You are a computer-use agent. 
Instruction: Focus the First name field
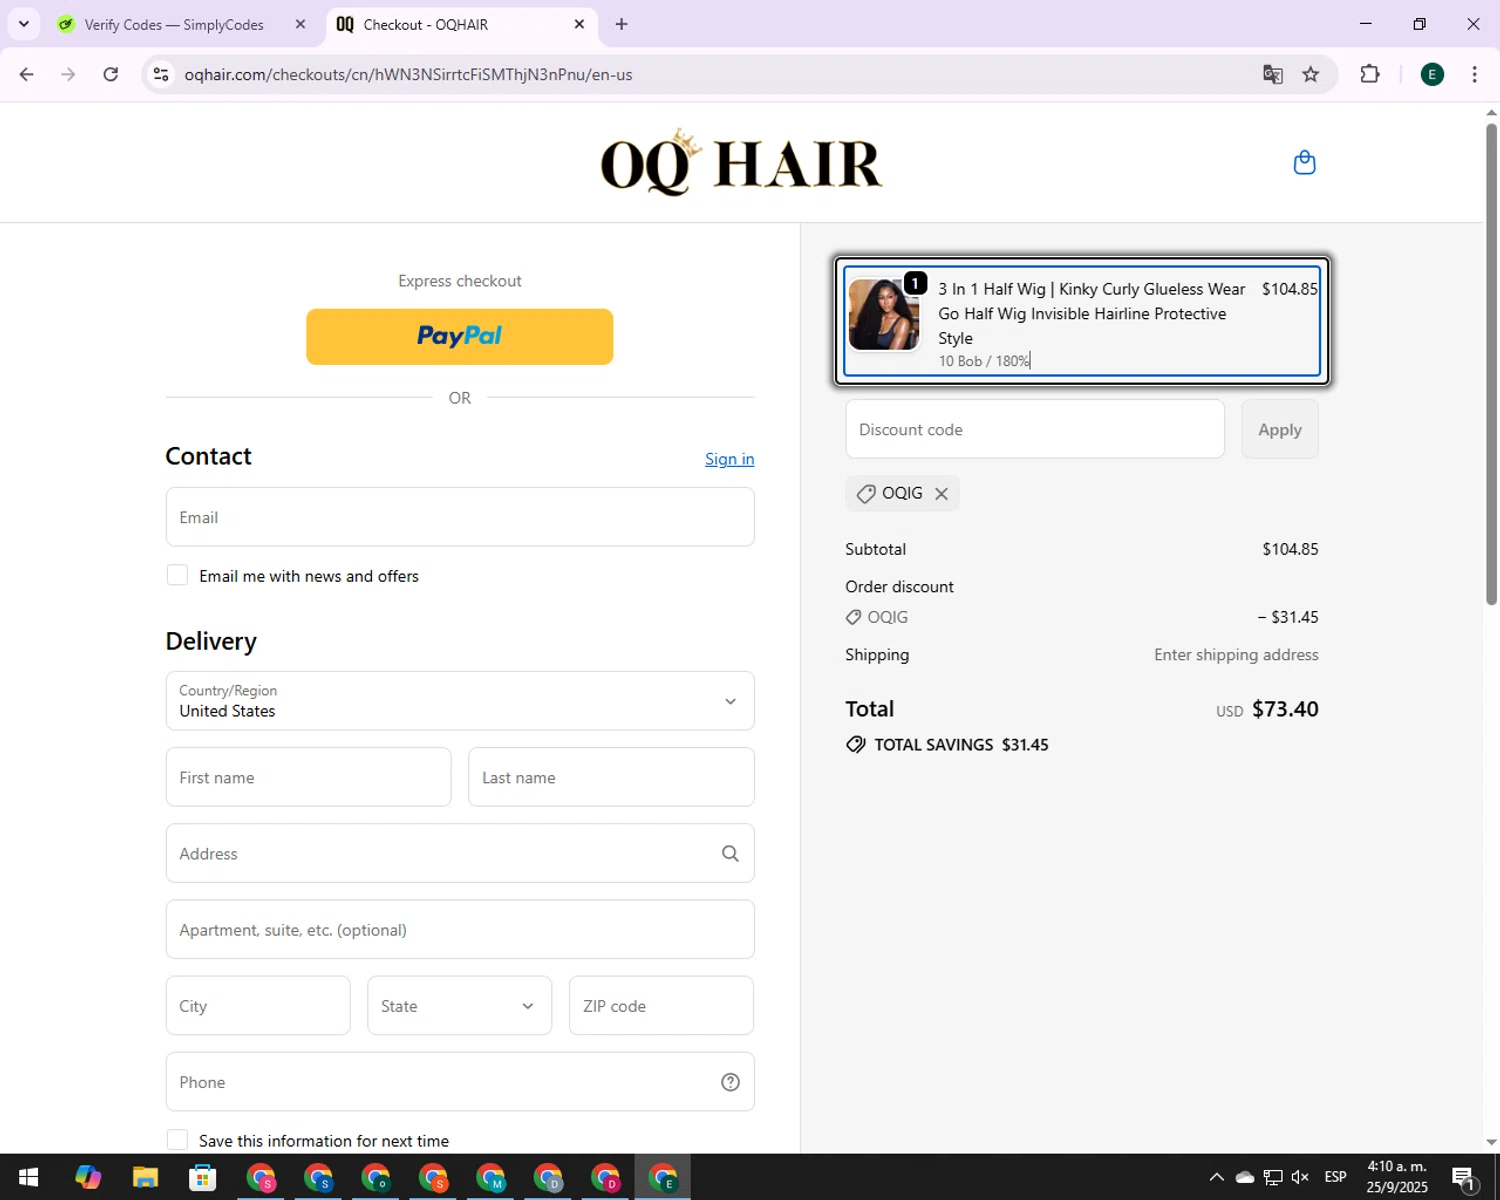click(308, 777)
